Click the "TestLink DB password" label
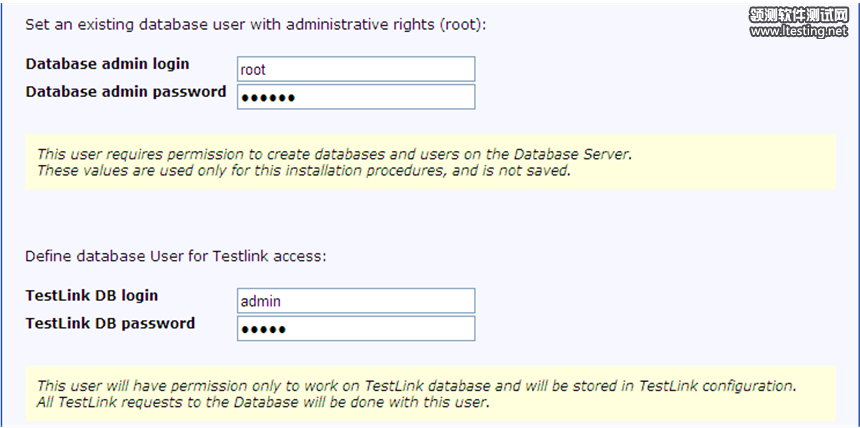The height and width of the screenshot is (428, 860). pyautogui.click(x=110, y=323)
